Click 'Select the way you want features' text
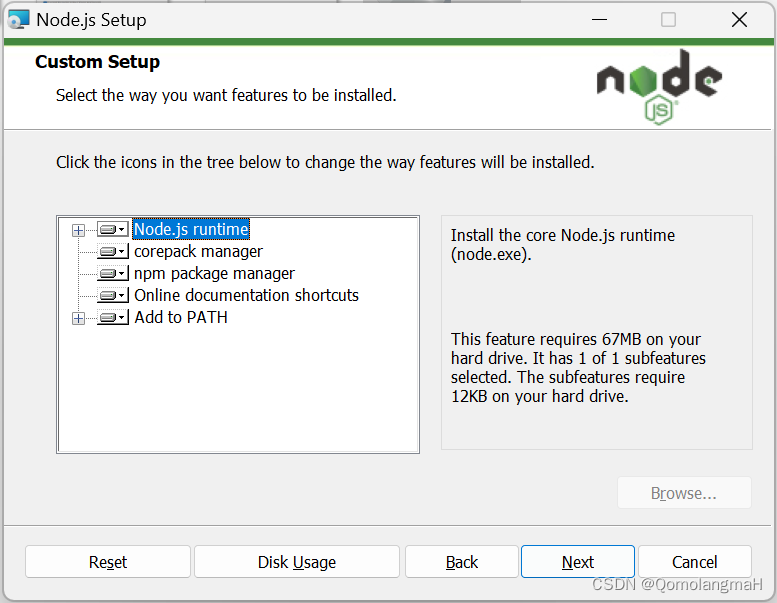The height and width of the screenshot is (603, 777). (x=226, y=95)
